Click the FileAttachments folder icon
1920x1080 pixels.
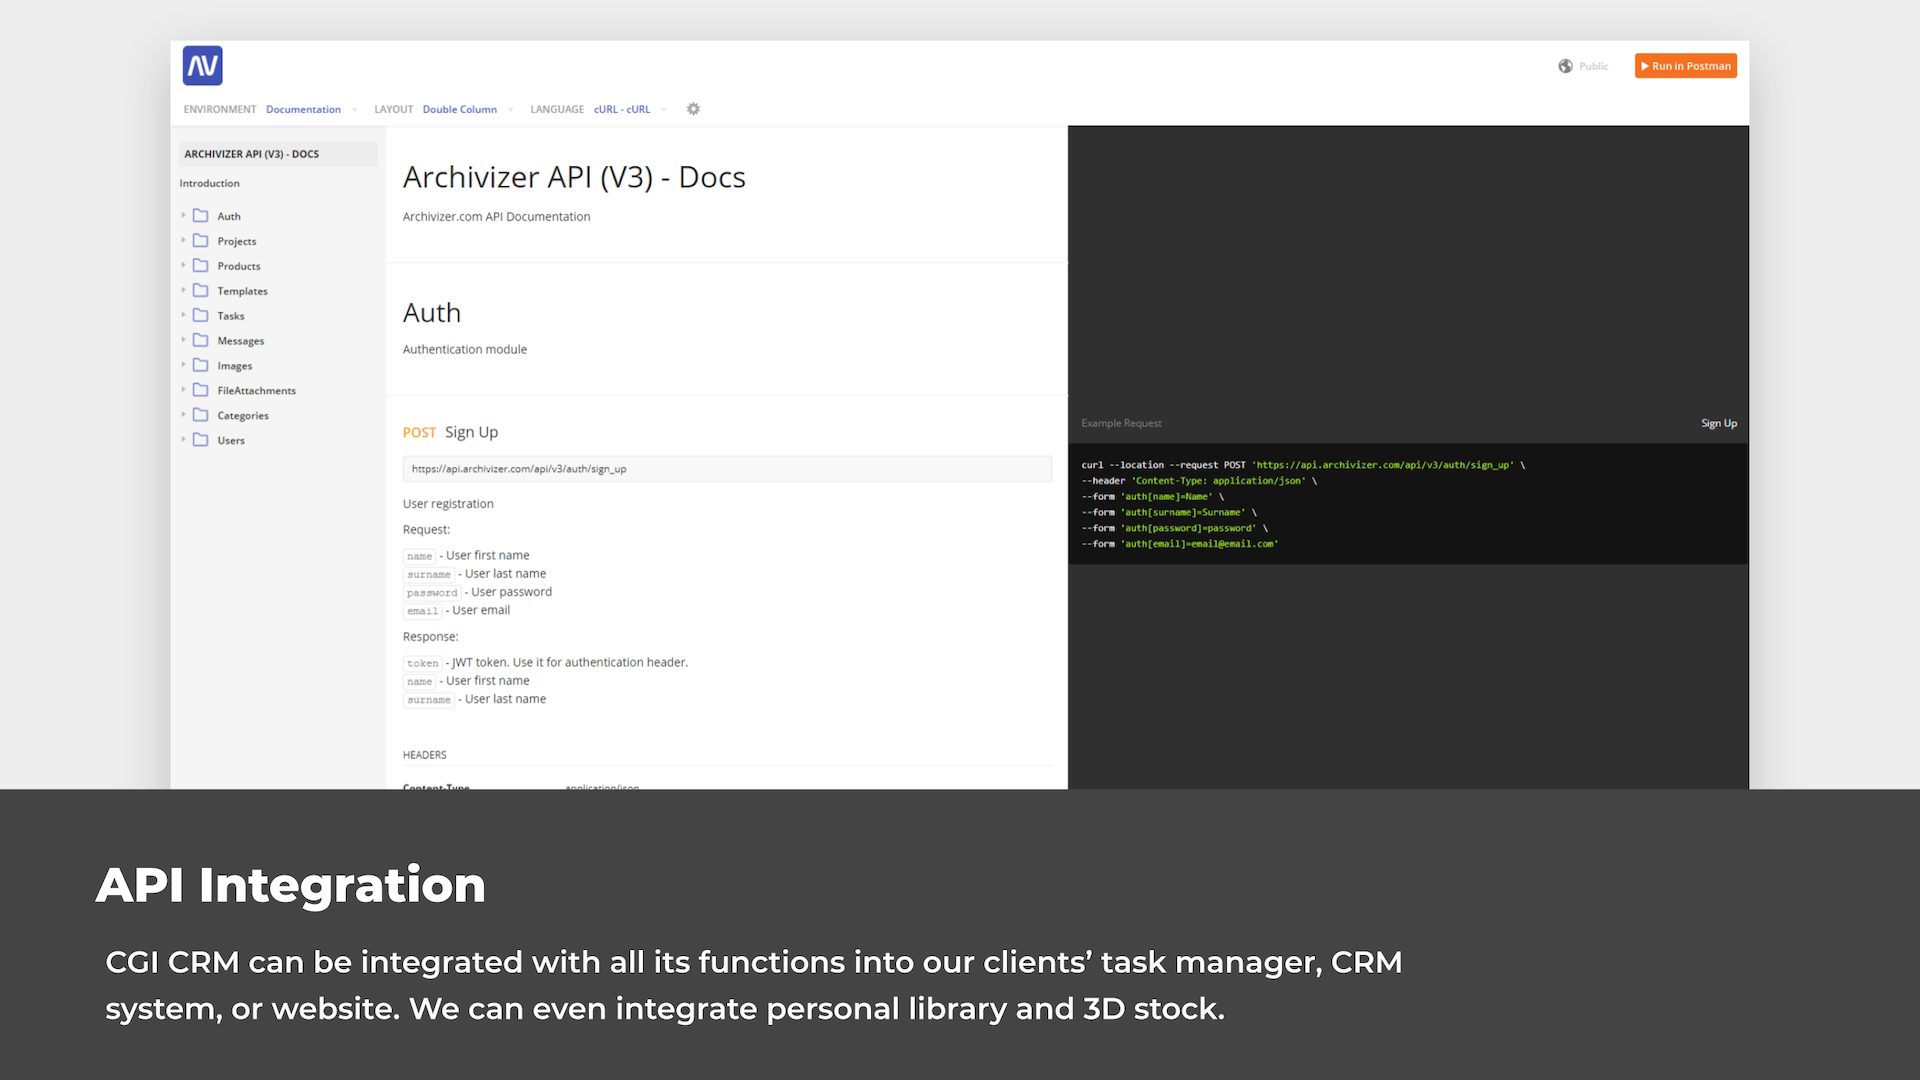[x=201, y=390]
